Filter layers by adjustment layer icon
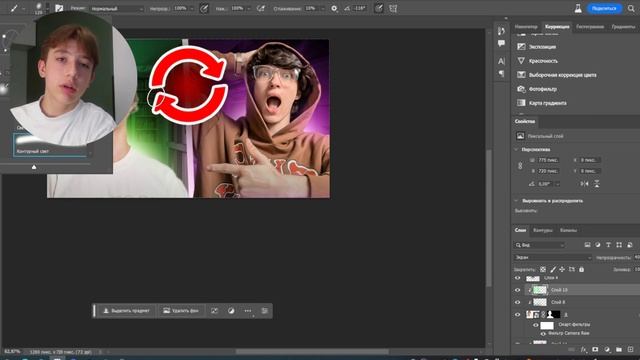Viewport: 640px width, 360px height. [598, 244]
